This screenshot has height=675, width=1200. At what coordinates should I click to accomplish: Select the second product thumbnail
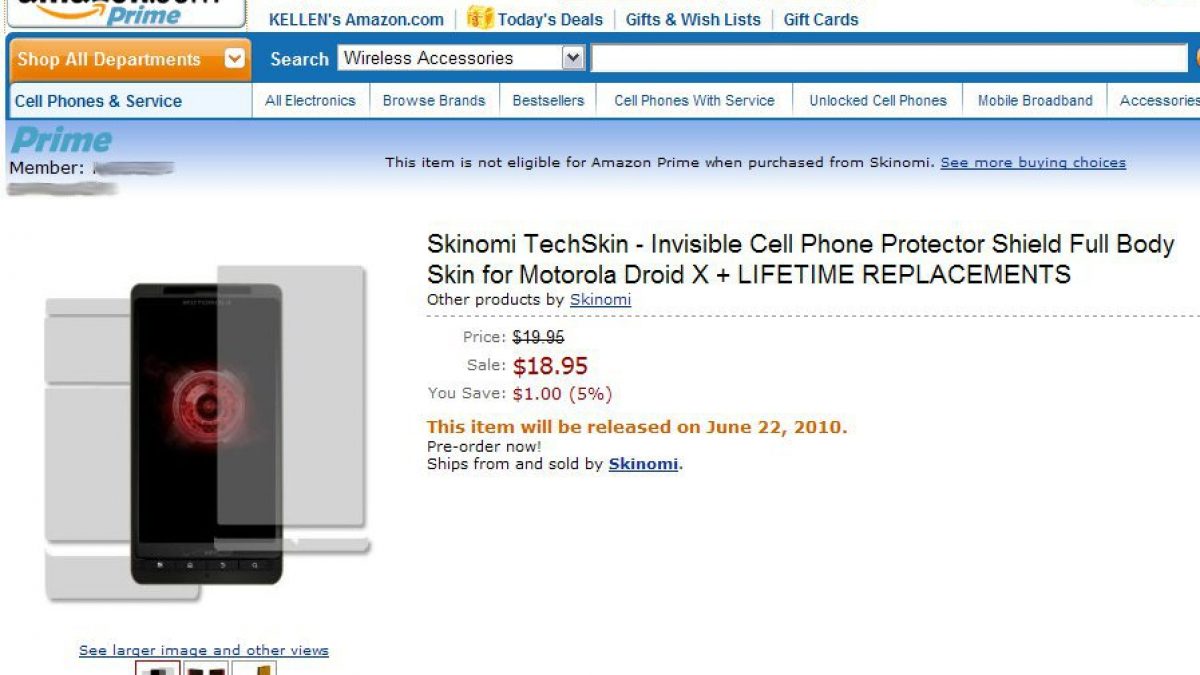(206, 668)
